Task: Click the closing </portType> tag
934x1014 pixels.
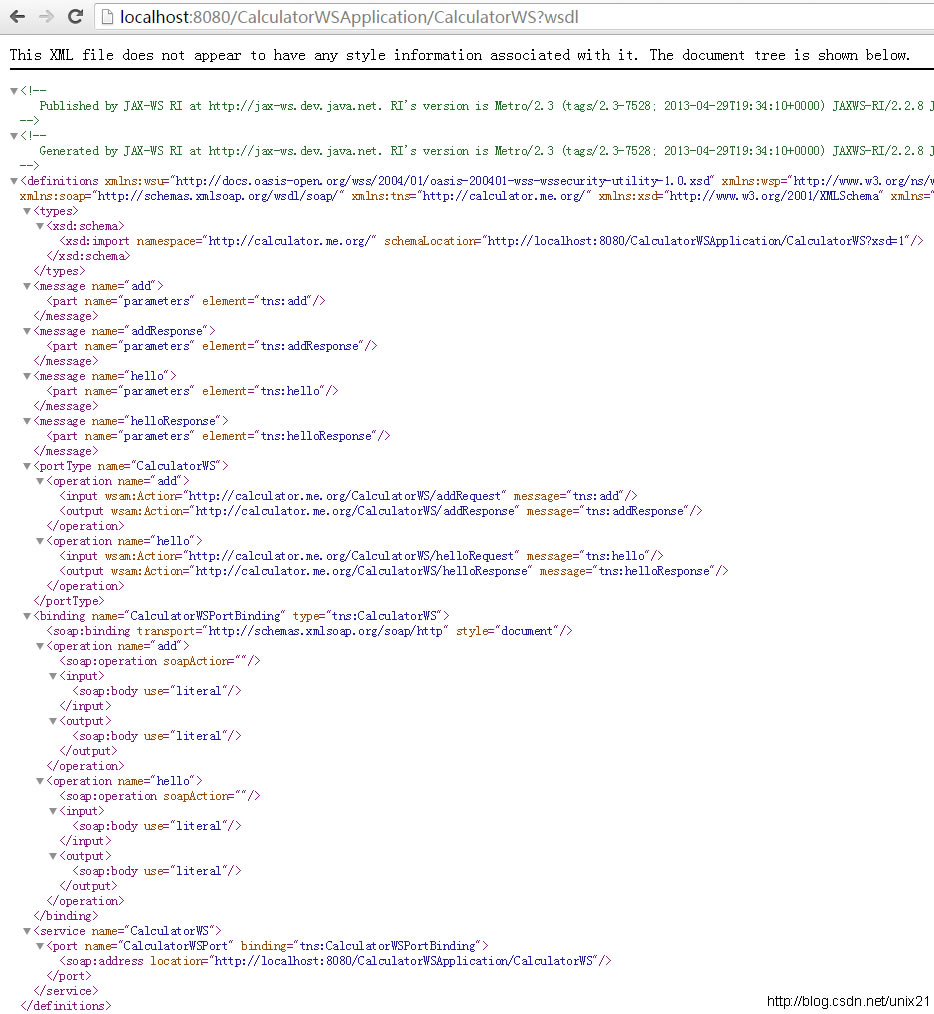Action: 69,601
